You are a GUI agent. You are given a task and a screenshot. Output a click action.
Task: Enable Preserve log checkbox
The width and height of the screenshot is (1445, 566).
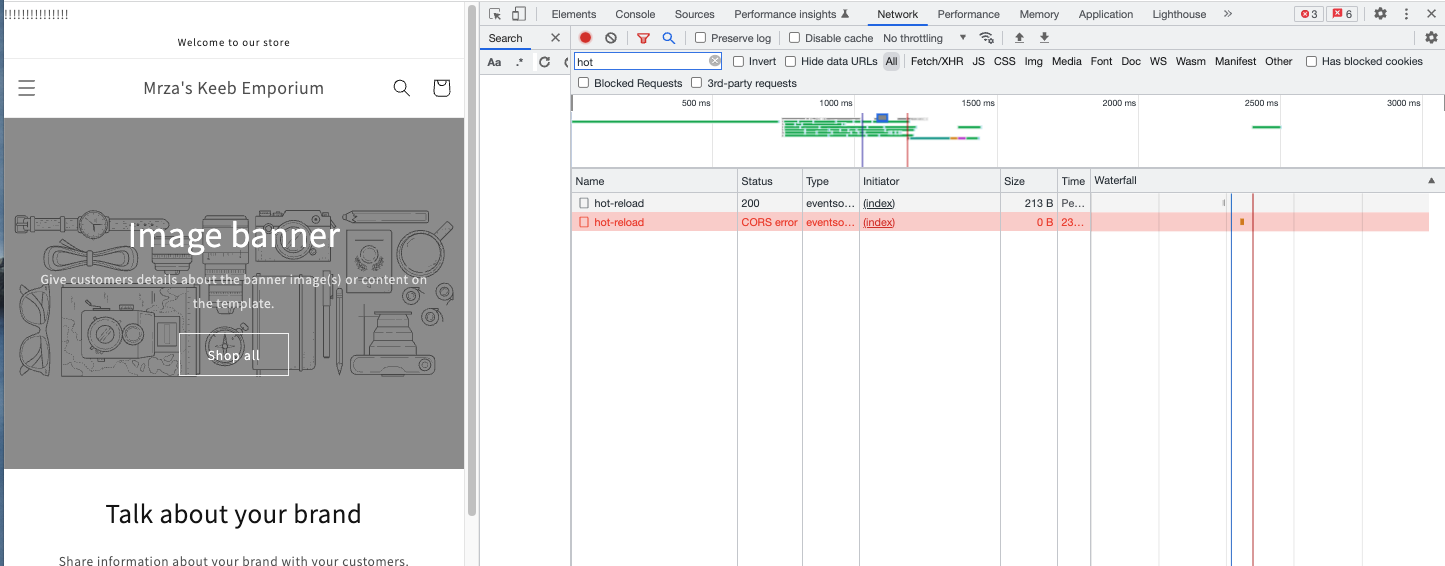point(701,38)
